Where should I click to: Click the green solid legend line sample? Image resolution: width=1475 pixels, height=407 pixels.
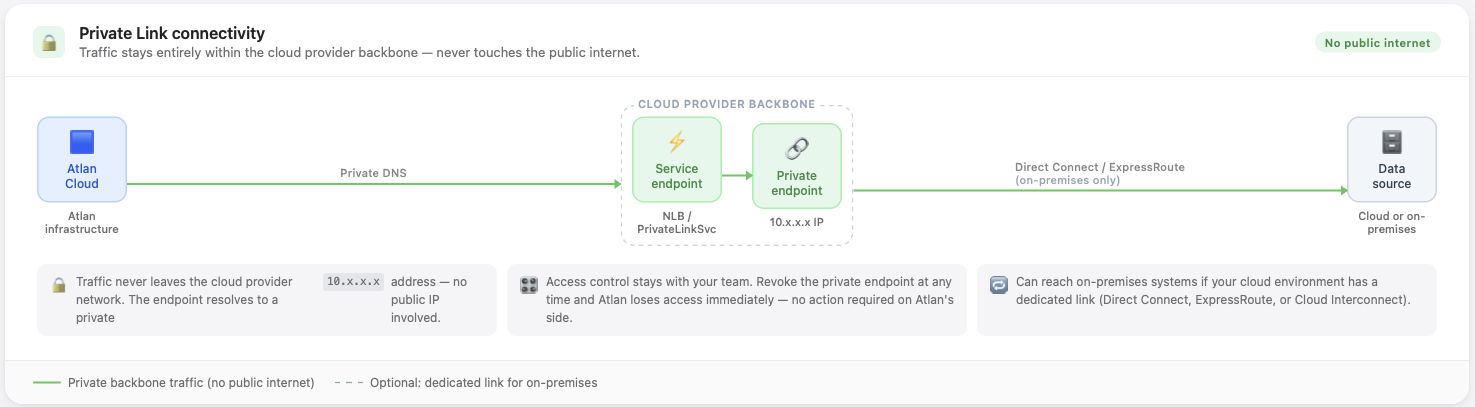click(x=46, y=383)
